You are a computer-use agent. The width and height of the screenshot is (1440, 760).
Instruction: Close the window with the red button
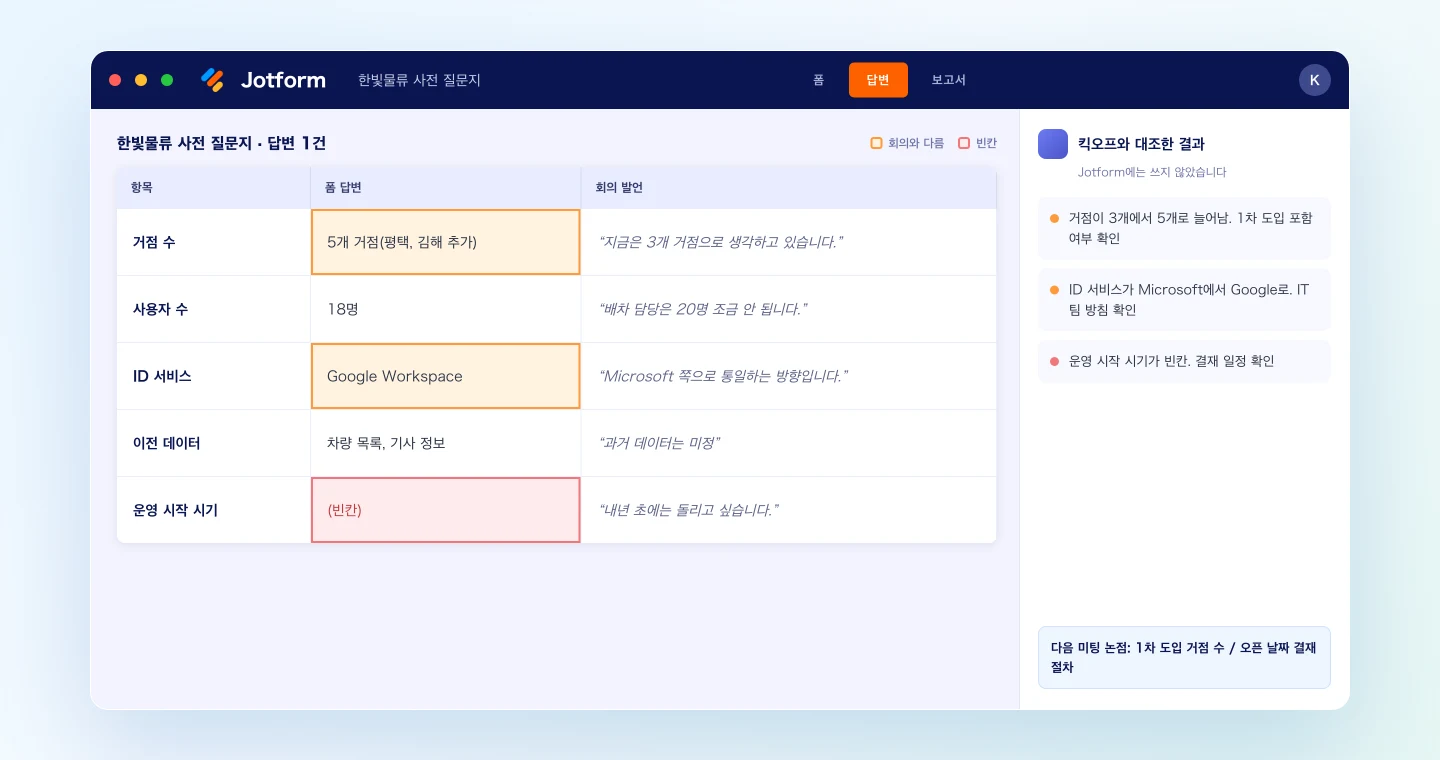coord(115,80)
